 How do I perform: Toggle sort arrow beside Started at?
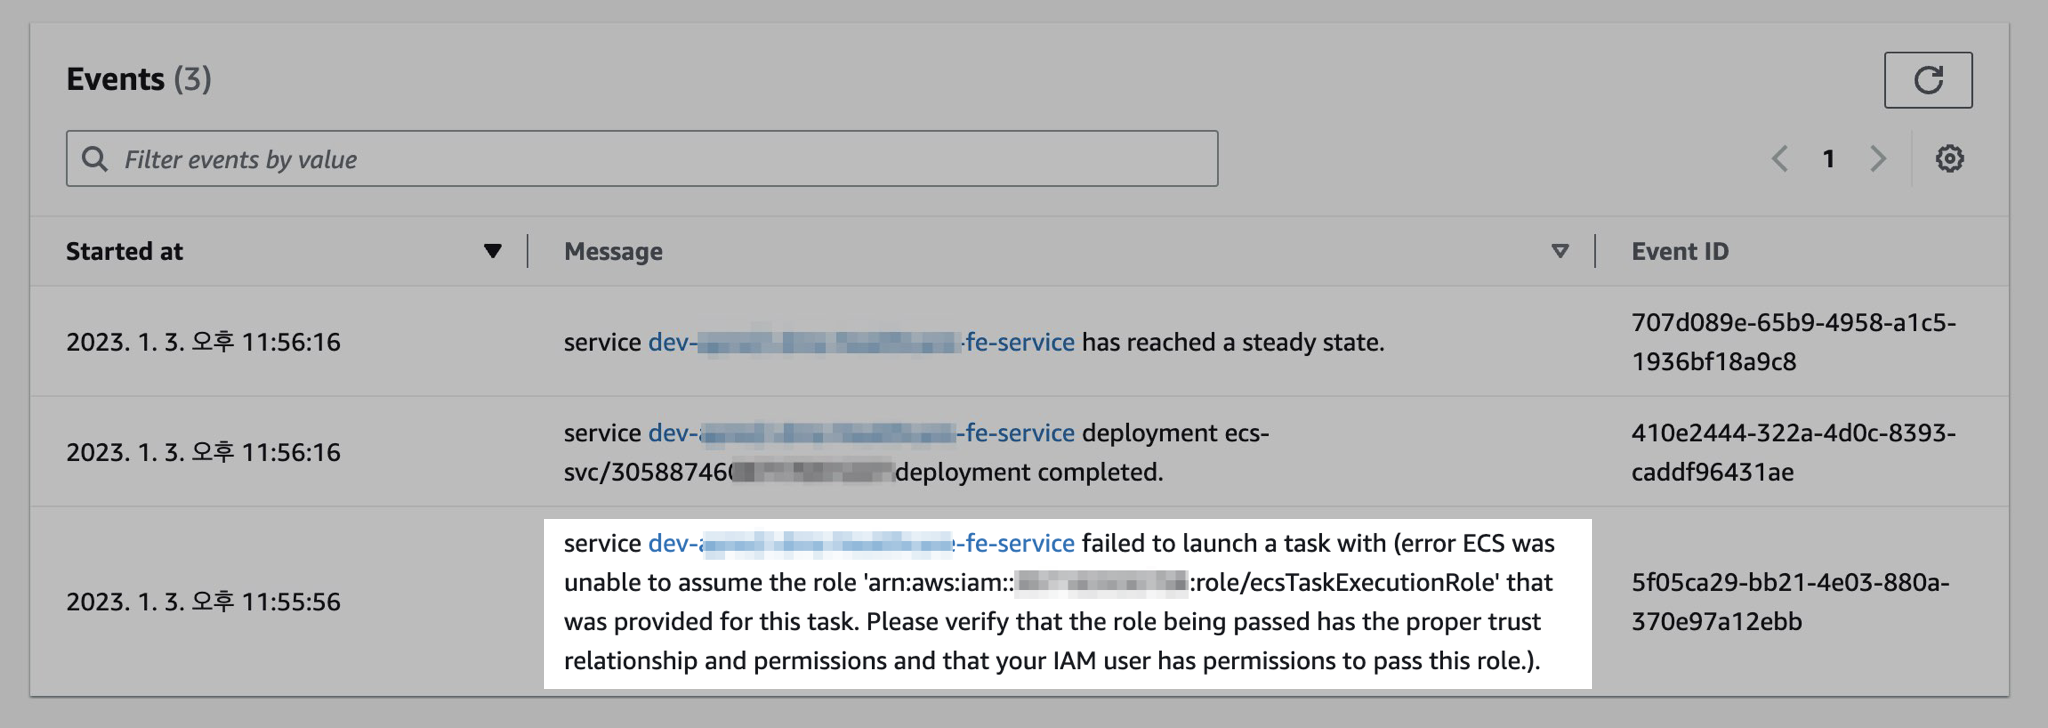(492, 251)
